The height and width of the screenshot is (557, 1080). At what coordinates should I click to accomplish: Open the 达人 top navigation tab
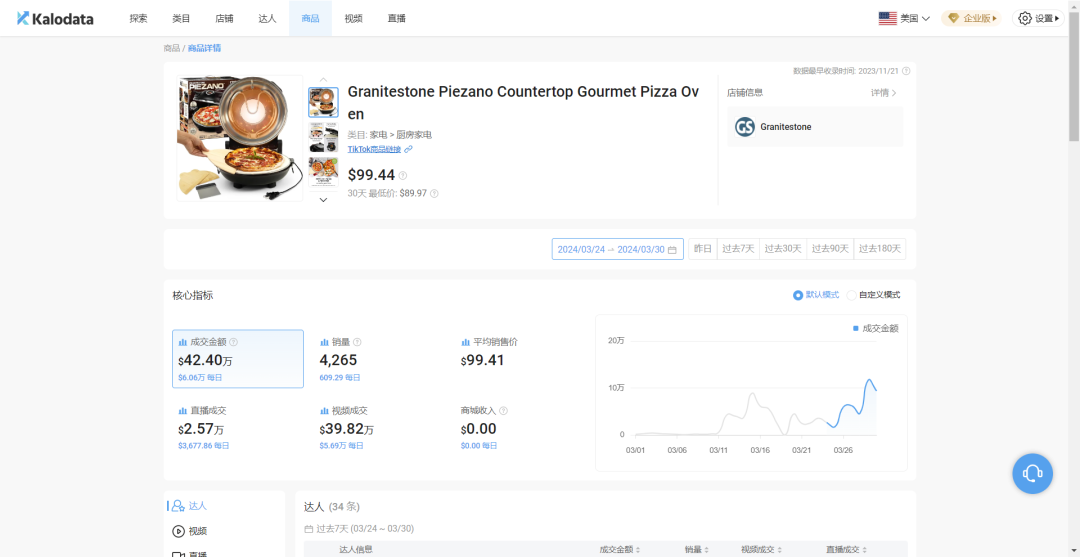(267, 19)
